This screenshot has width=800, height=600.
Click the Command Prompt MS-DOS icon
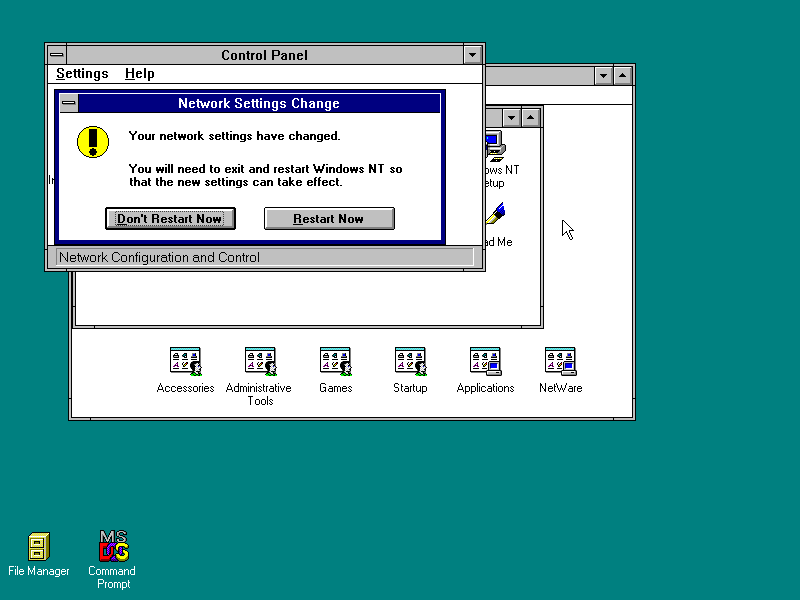[113, 545]
